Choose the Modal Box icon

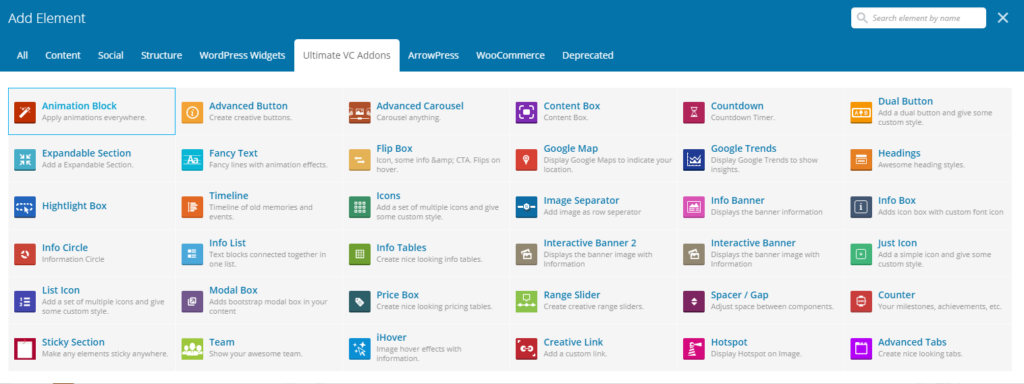(192, 301)
